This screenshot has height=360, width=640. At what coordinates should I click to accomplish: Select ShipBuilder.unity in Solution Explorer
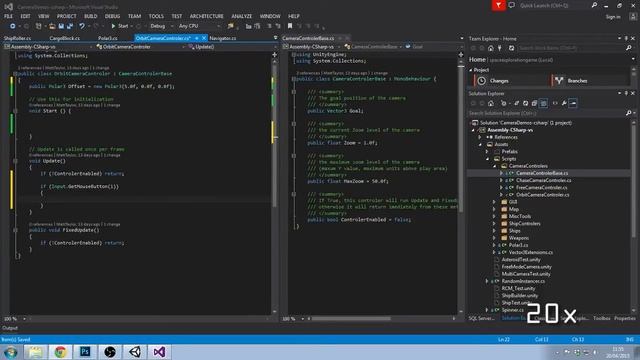click(x=520, y=296)
